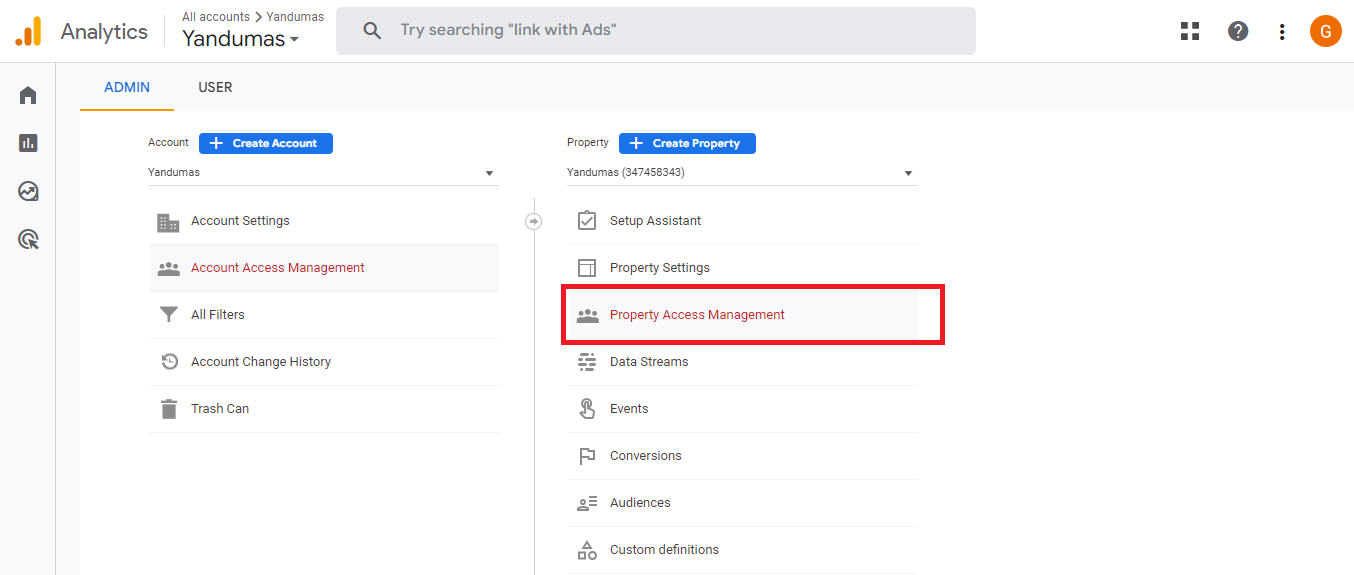Viewport: 1354px width, 575px height.
Task: Open the Home icon in left sidebar
Action: pyautogui.click(x=28, y=95)
